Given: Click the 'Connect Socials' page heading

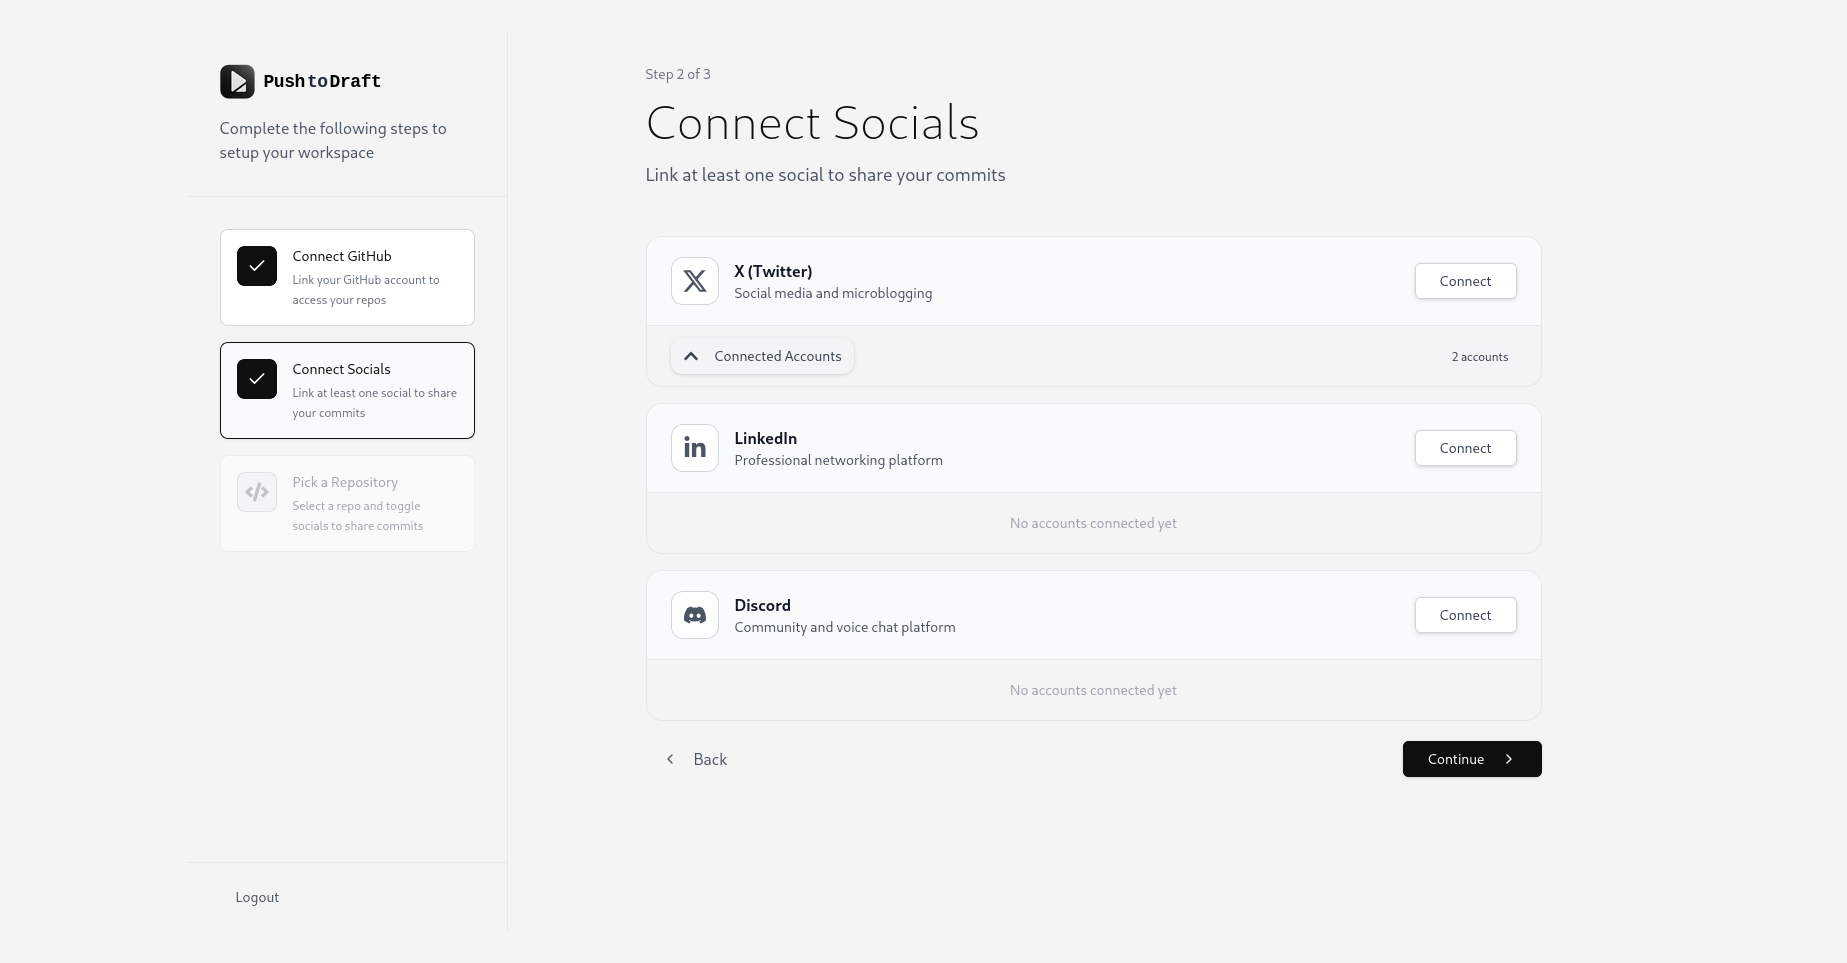Looking at the screenshot, I should 812,123.
